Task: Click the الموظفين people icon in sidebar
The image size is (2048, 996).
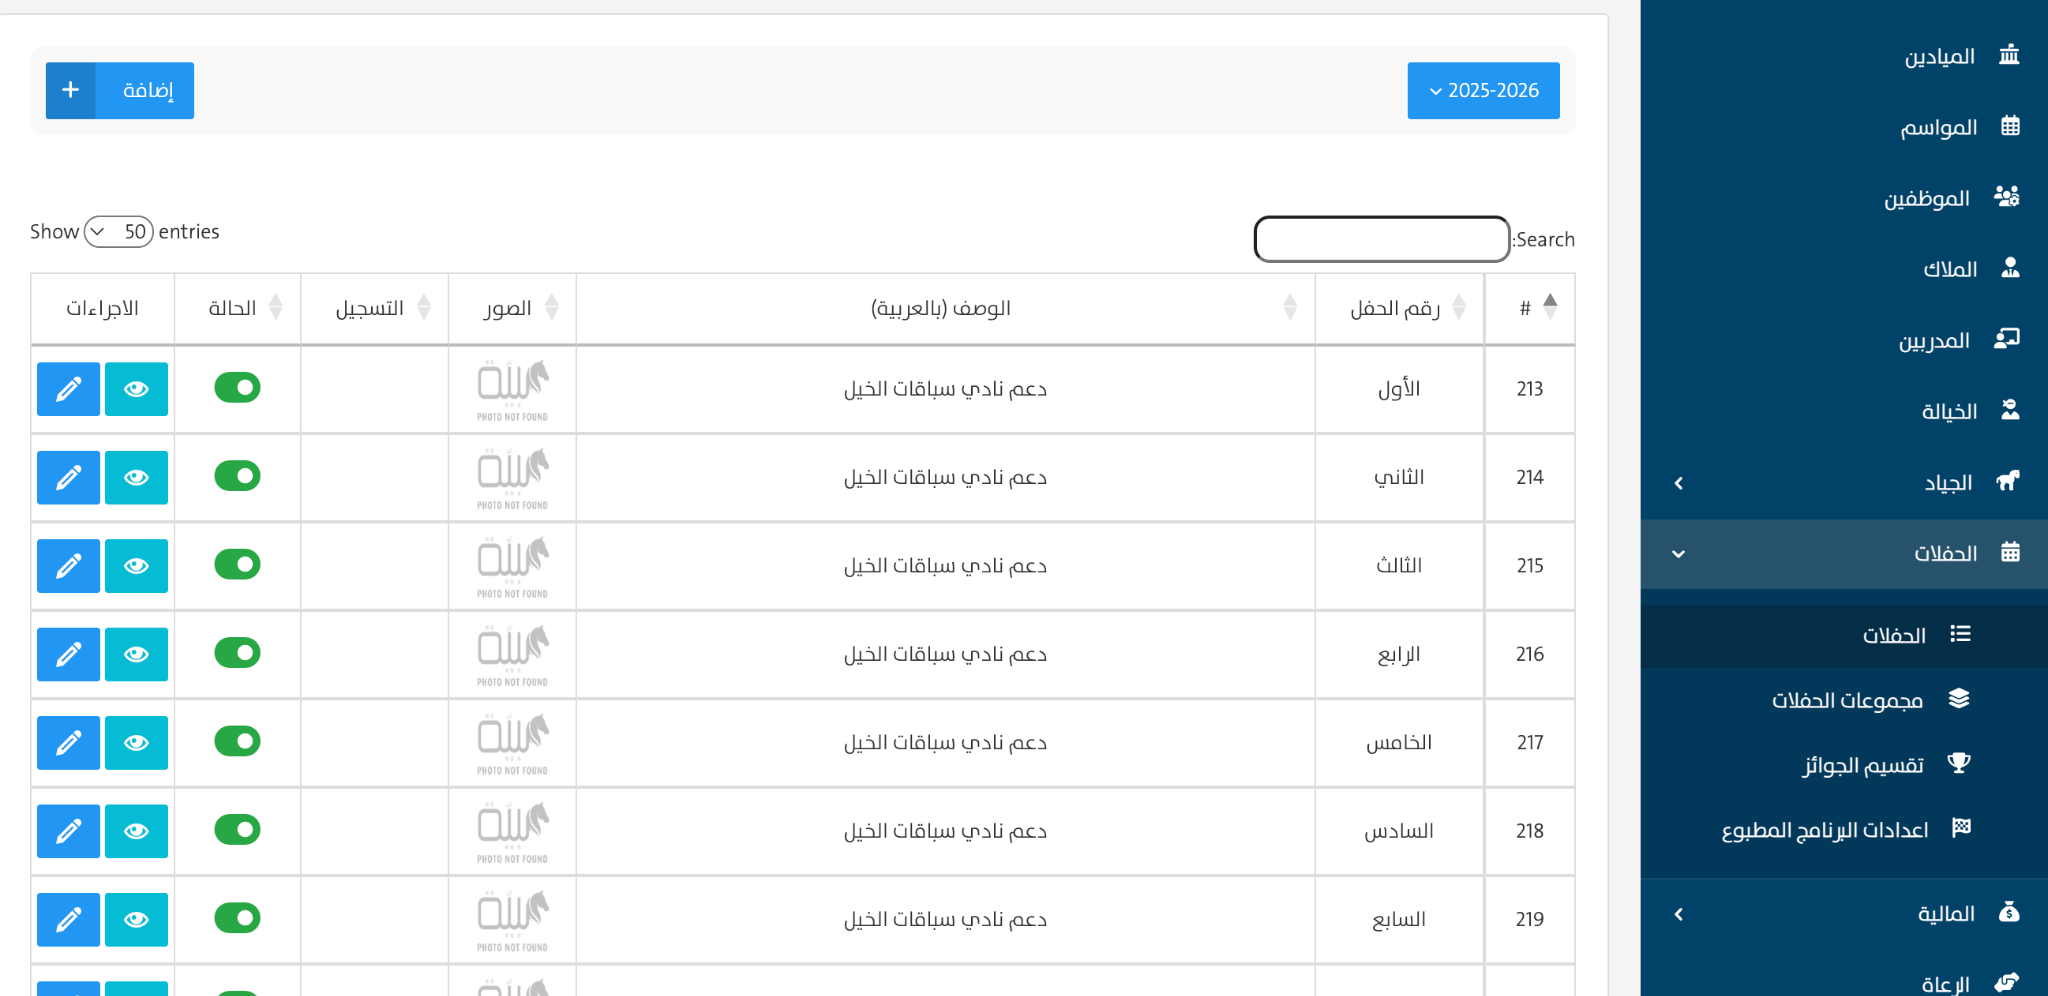Action: tap(2007, 196)
